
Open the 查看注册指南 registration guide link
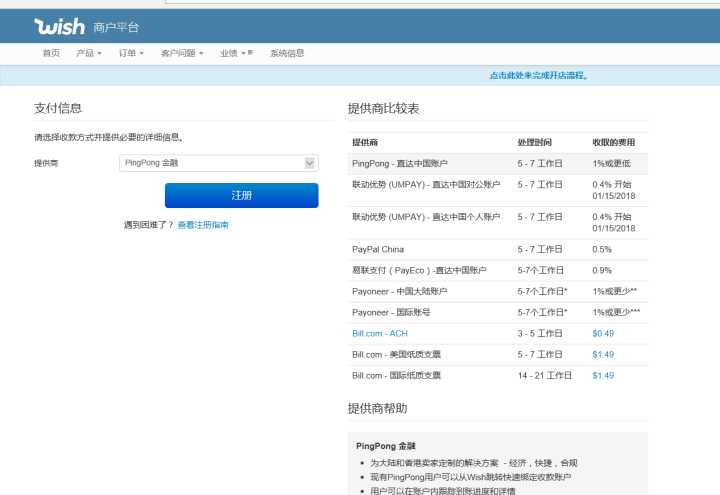[x=203, y=225]
